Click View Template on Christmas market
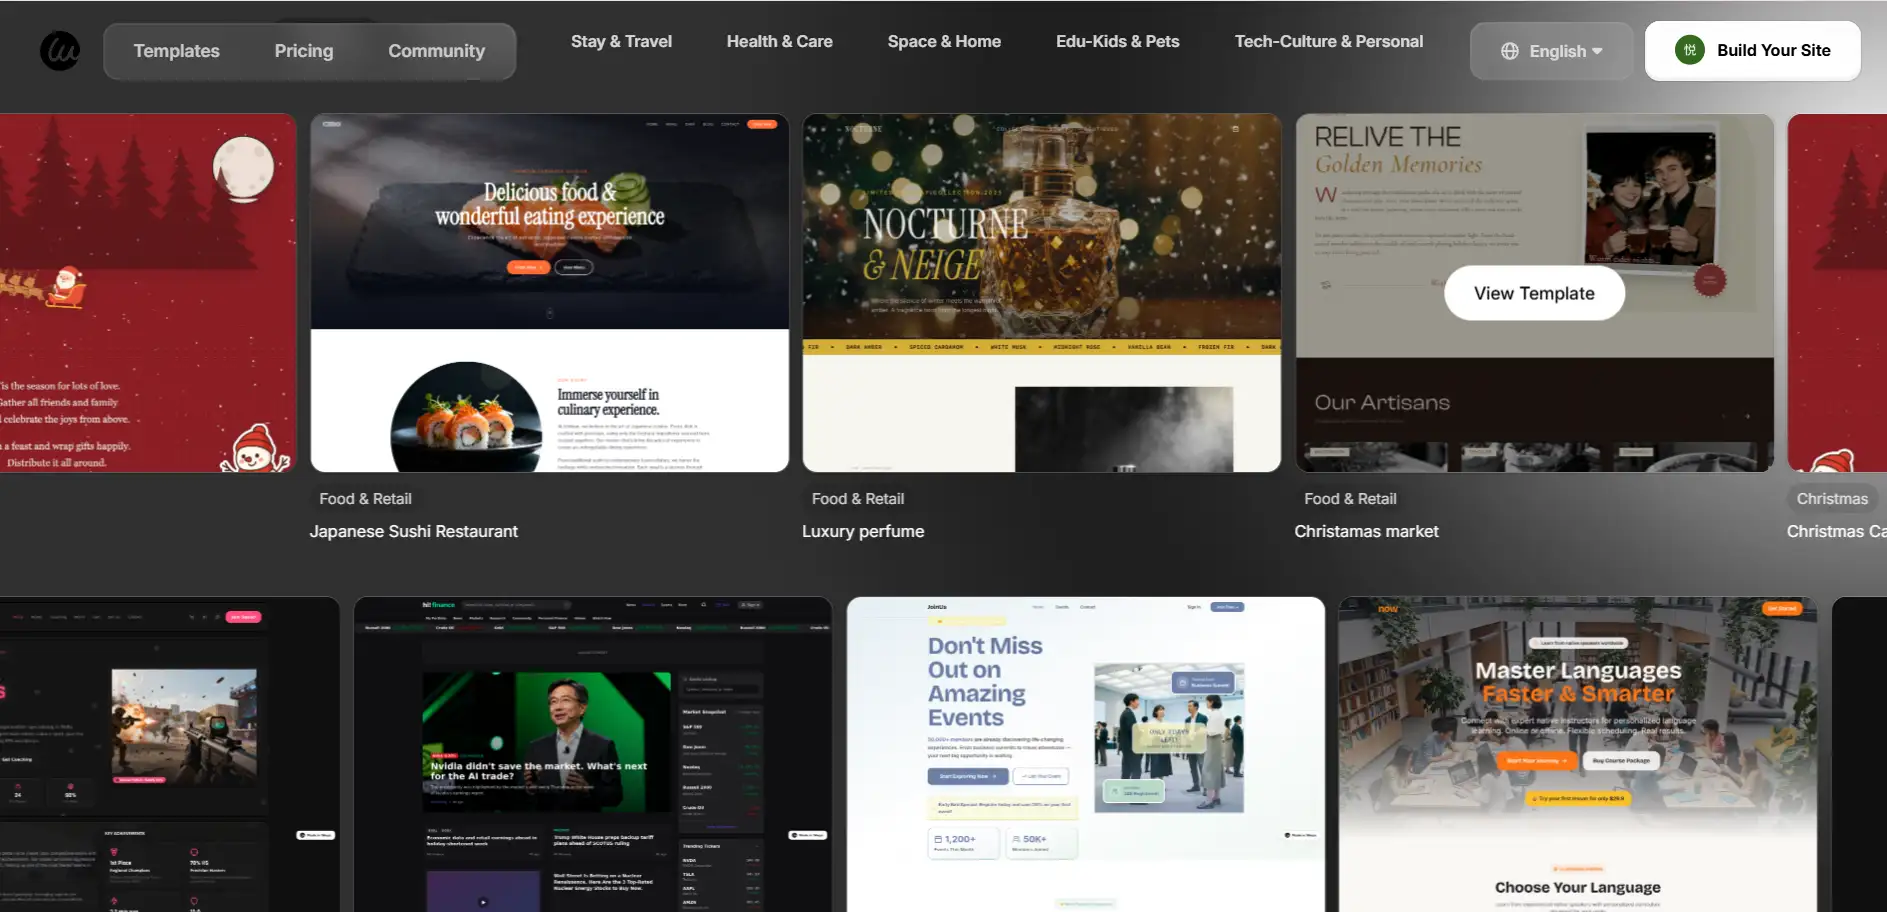 (1534, 292)
